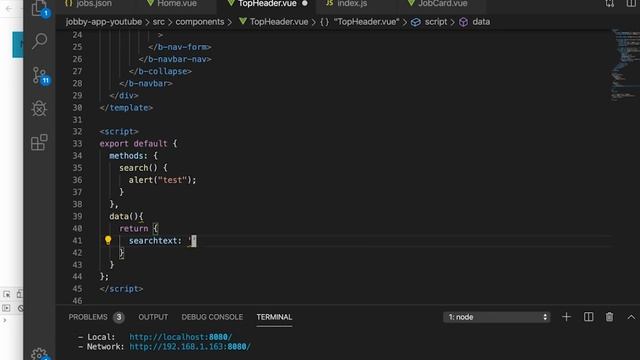Viewport: 640px width, 360px height.
Task: Click the 'methods: {' line
Action: point(133,156)
